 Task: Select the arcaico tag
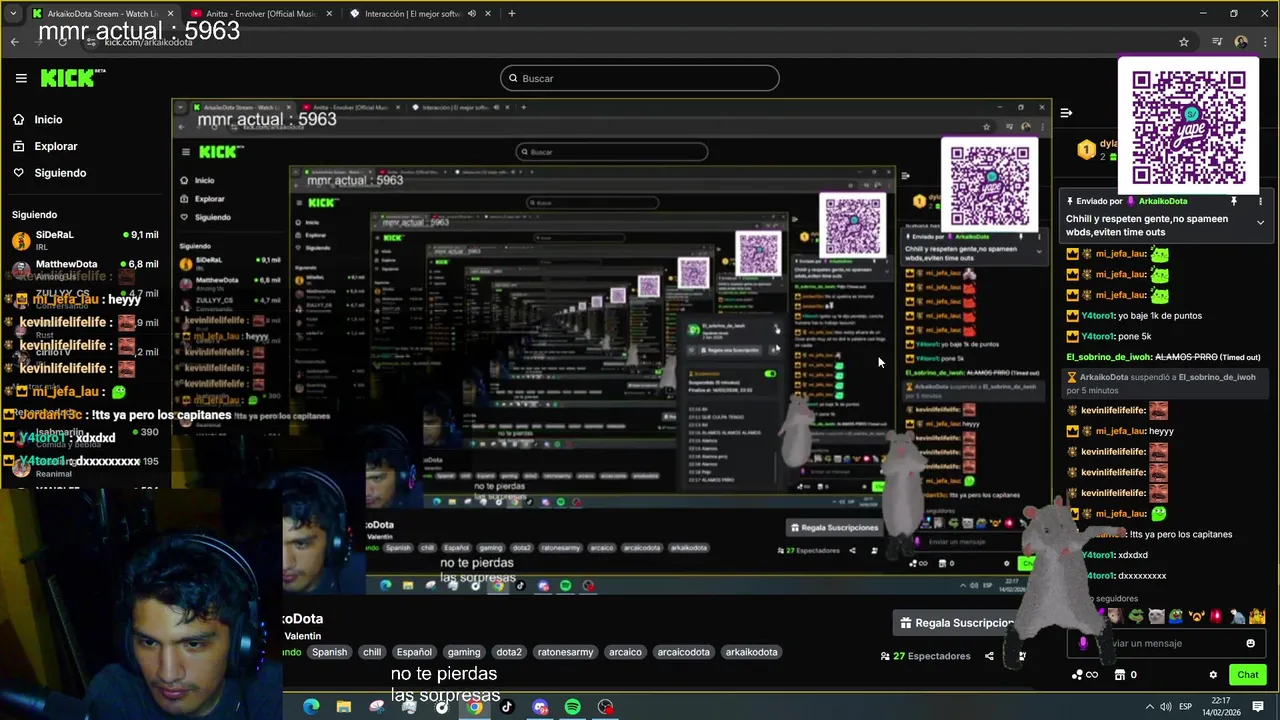pyautogui.click(x=625, y=652)
